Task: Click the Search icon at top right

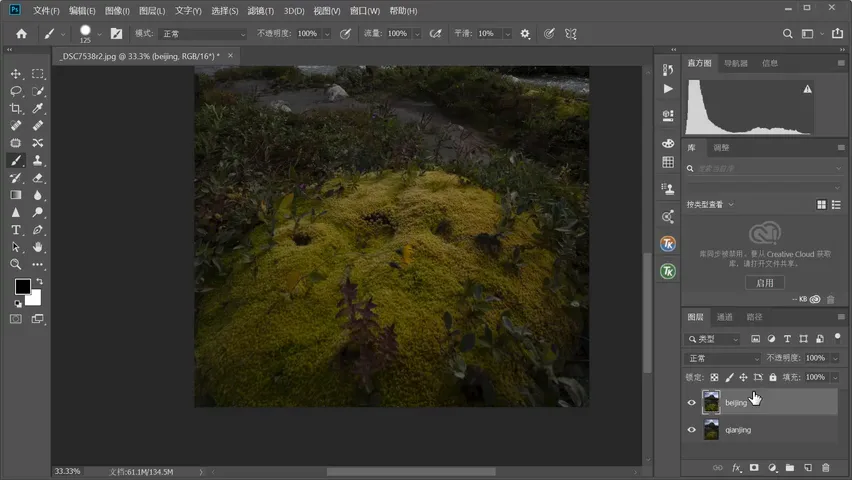Action: point(787,34)
